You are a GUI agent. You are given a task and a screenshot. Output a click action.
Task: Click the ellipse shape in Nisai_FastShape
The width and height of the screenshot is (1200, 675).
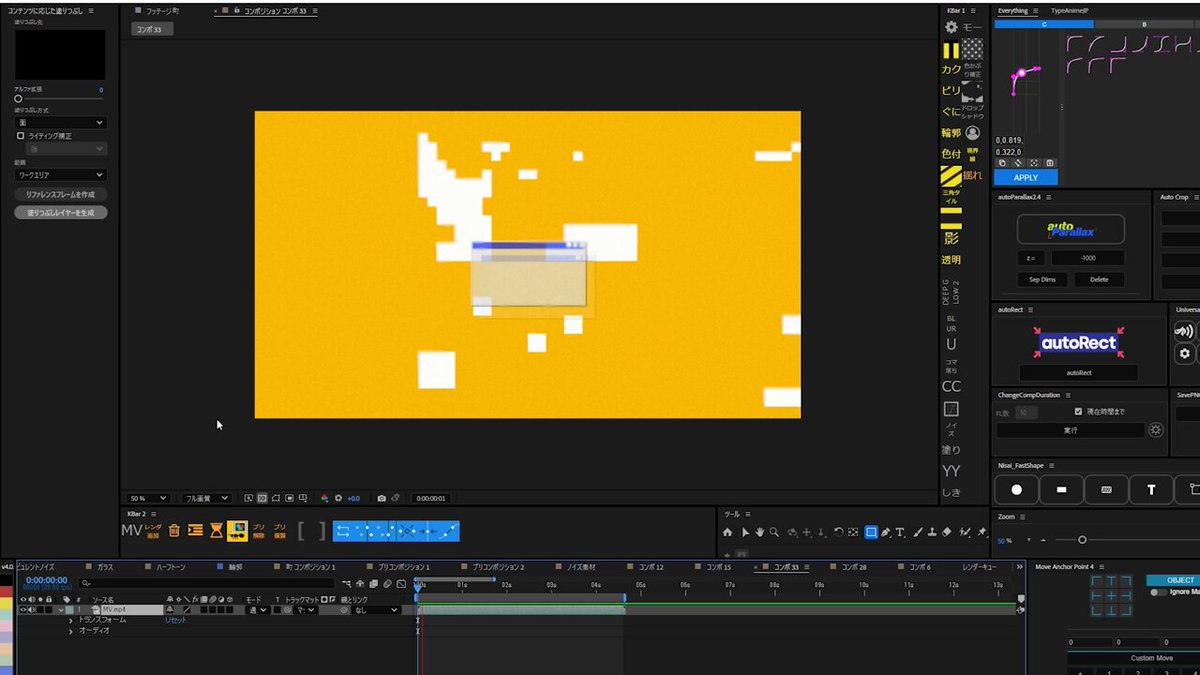(x=1016, y=490)
